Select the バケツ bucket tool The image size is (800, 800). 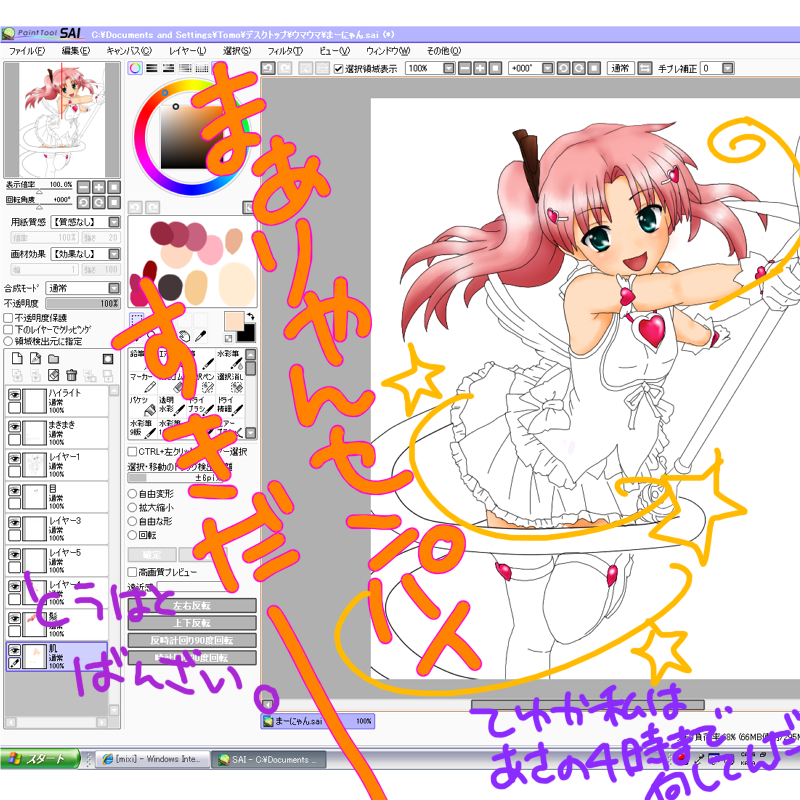(x=142, y=405)
